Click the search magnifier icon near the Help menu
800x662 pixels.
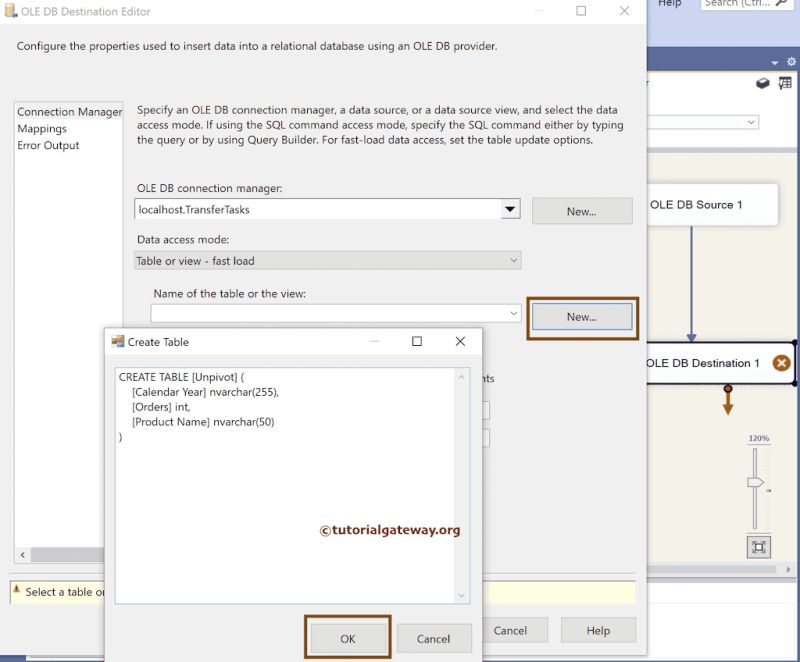click(x=782, y=5)
